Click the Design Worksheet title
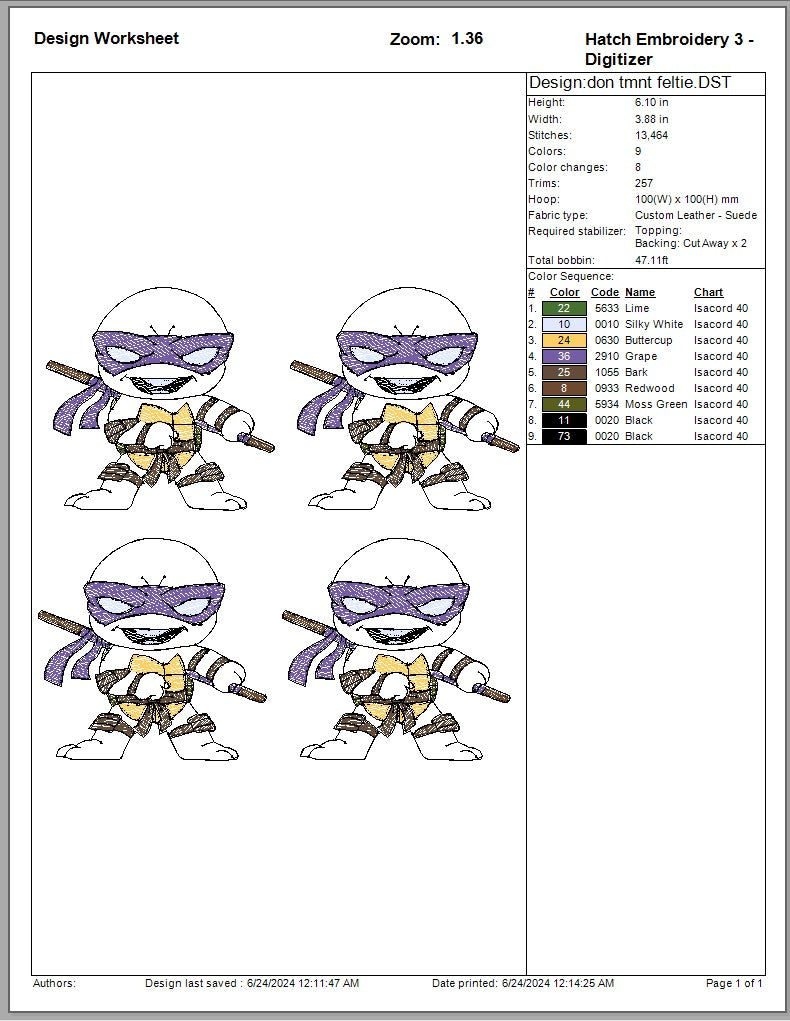Screen dimensions: 790x1021 tap(106, 38)
